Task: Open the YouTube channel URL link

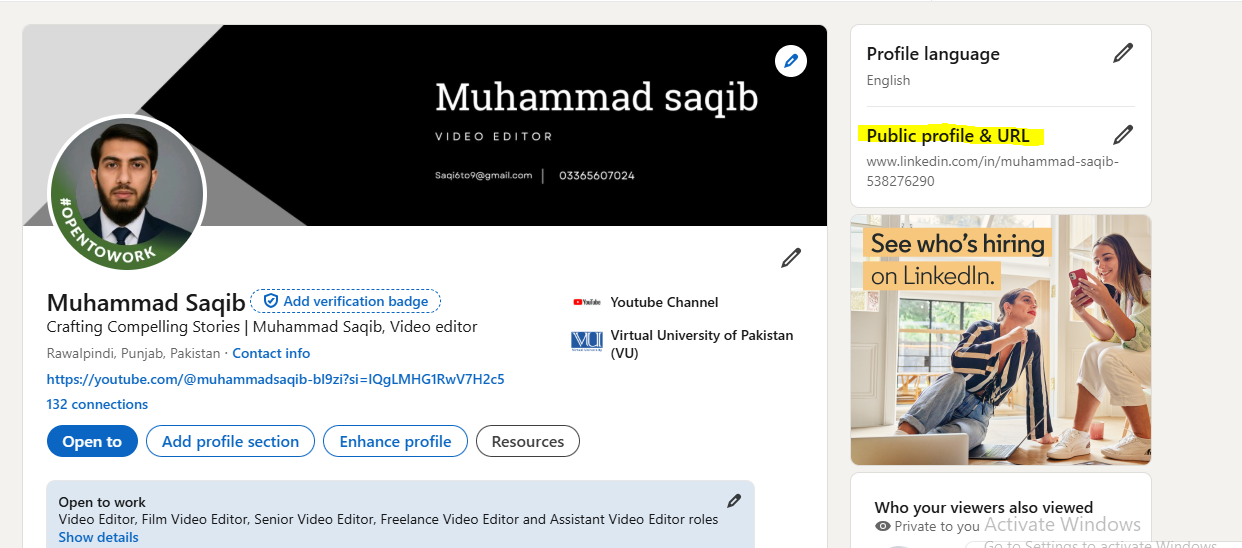Action: 275,379
